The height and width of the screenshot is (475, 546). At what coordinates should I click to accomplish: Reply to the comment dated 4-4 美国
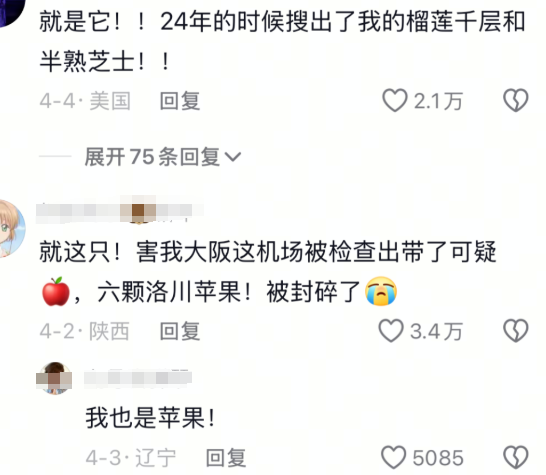tap(180, 101)
